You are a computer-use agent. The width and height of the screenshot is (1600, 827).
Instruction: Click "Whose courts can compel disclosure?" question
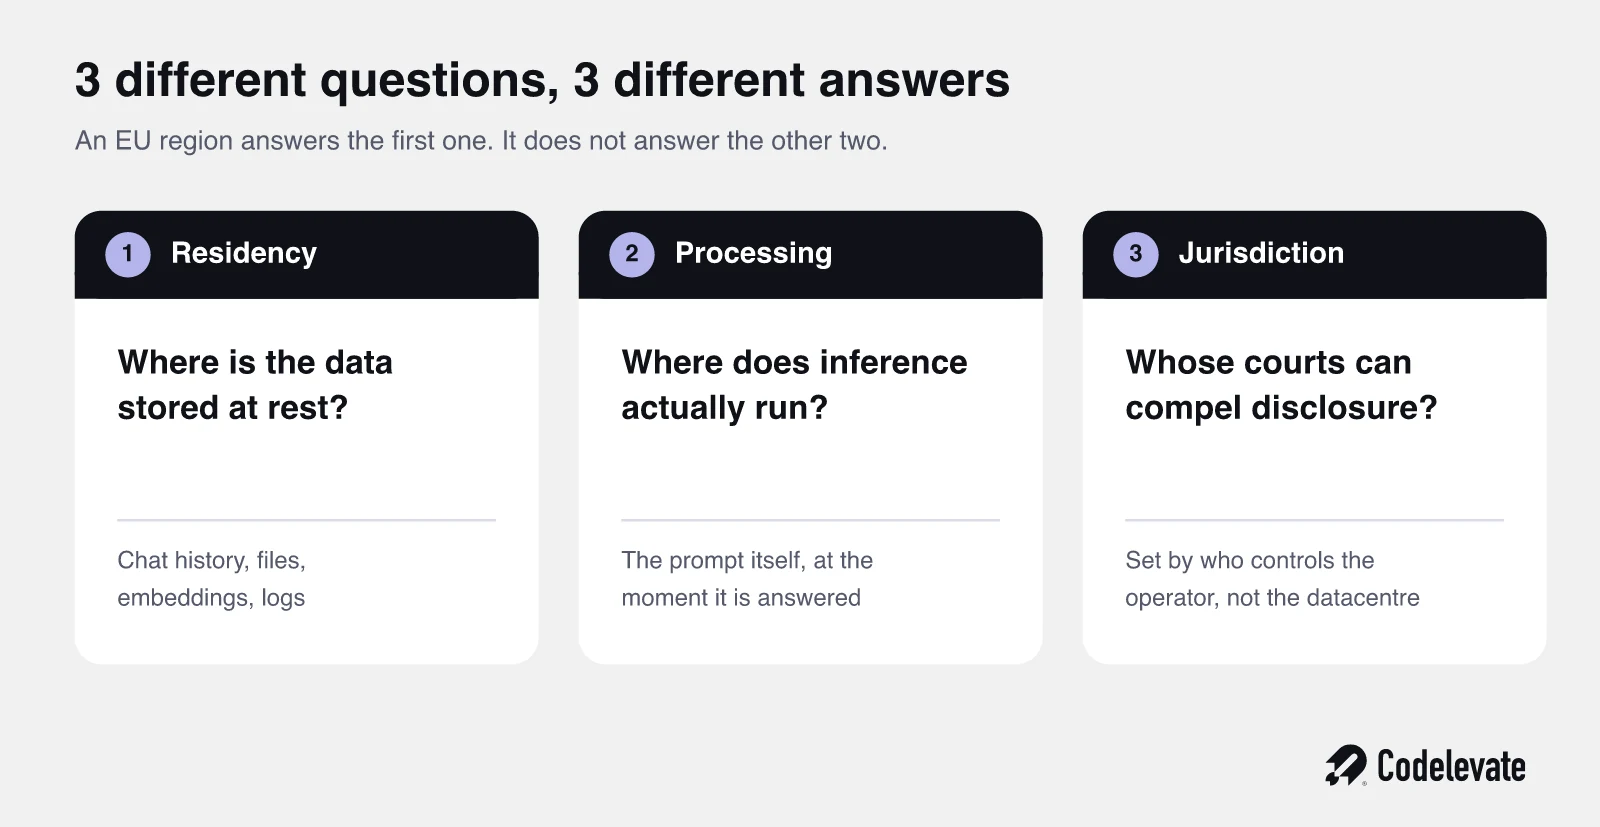1281,385
